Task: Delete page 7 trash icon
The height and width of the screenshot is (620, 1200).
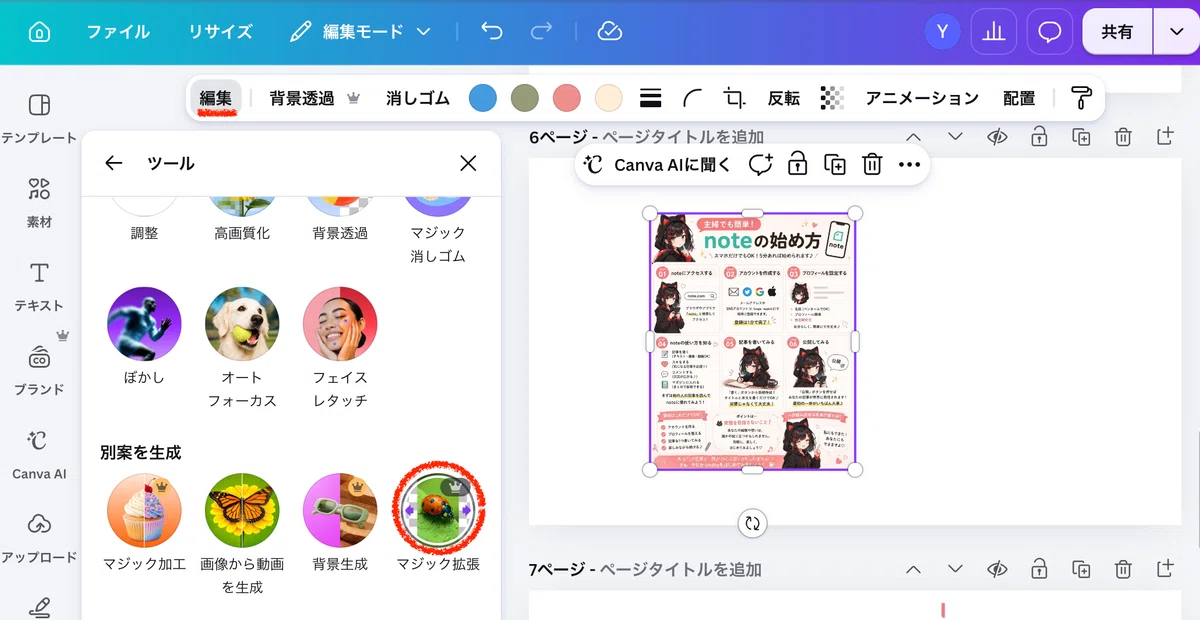Action: pos(1123,569)
